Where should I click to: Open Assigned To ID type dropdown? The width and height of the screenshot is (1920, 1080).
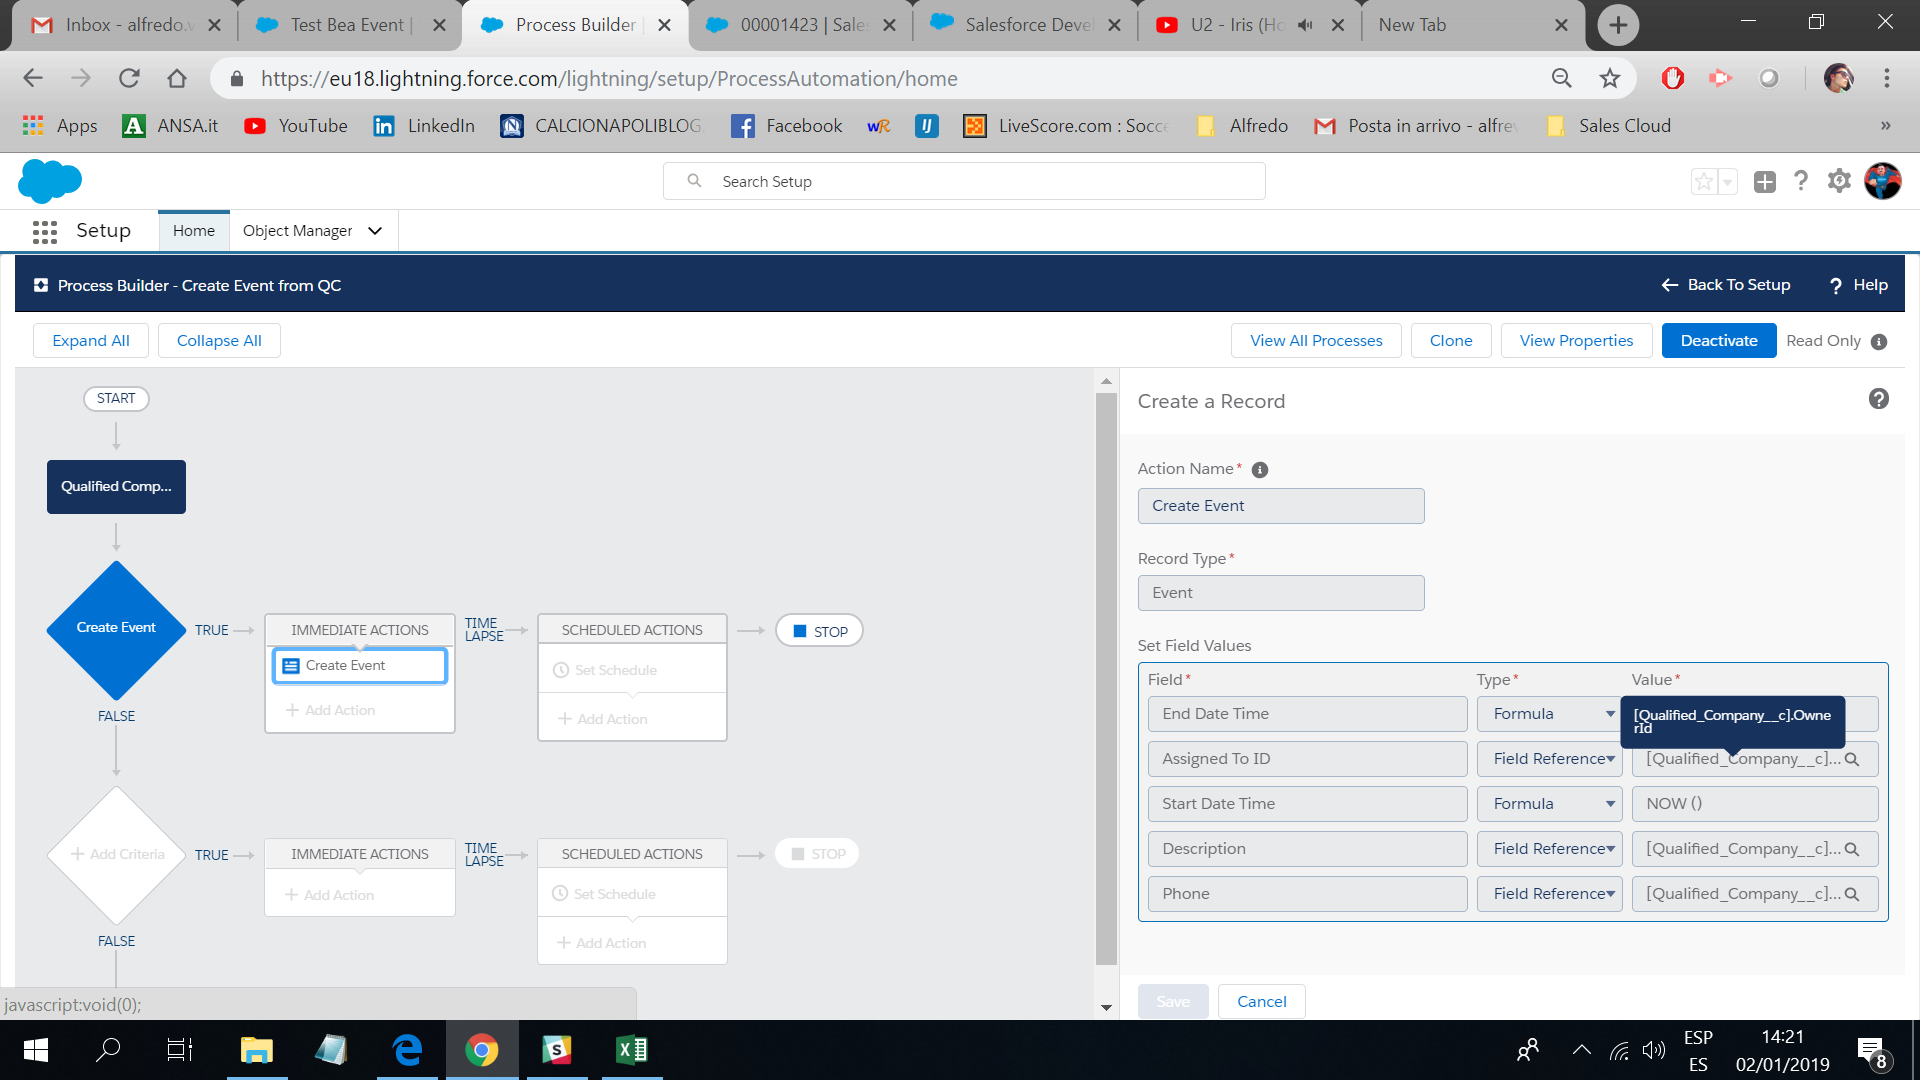point(1552,759)
